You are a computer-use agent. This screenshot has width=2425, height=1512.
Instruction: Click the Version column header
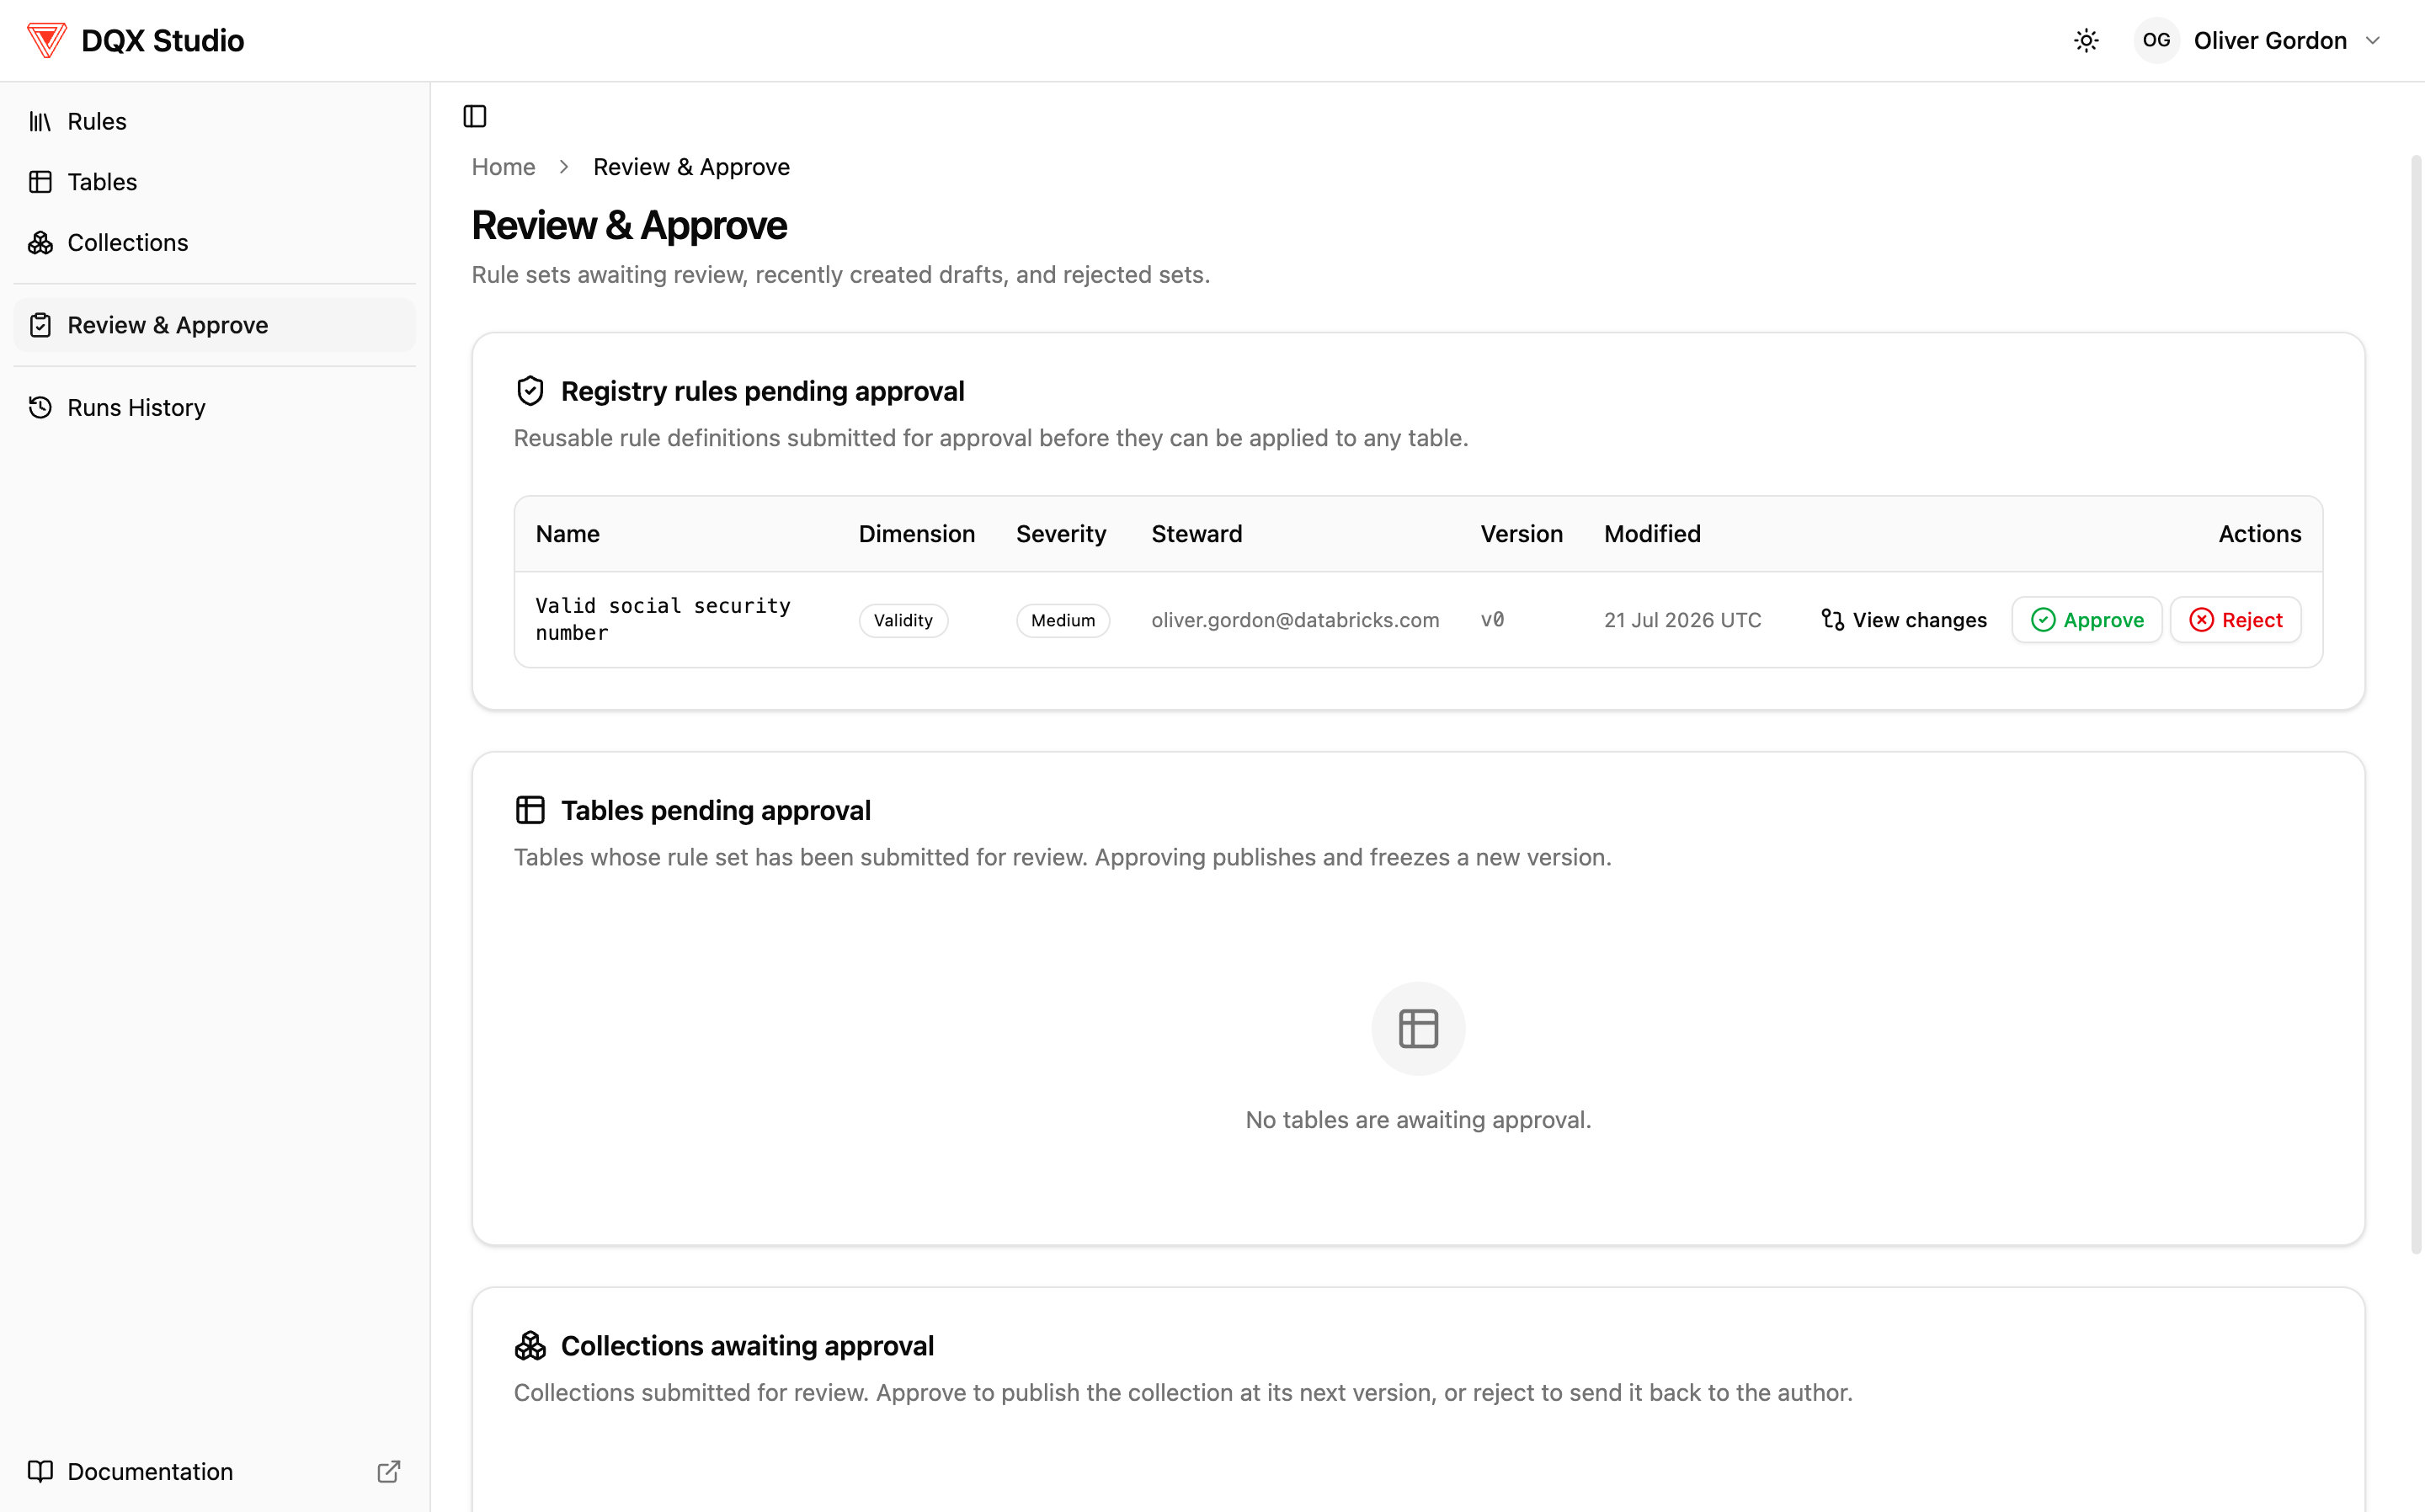point(1521,534)
